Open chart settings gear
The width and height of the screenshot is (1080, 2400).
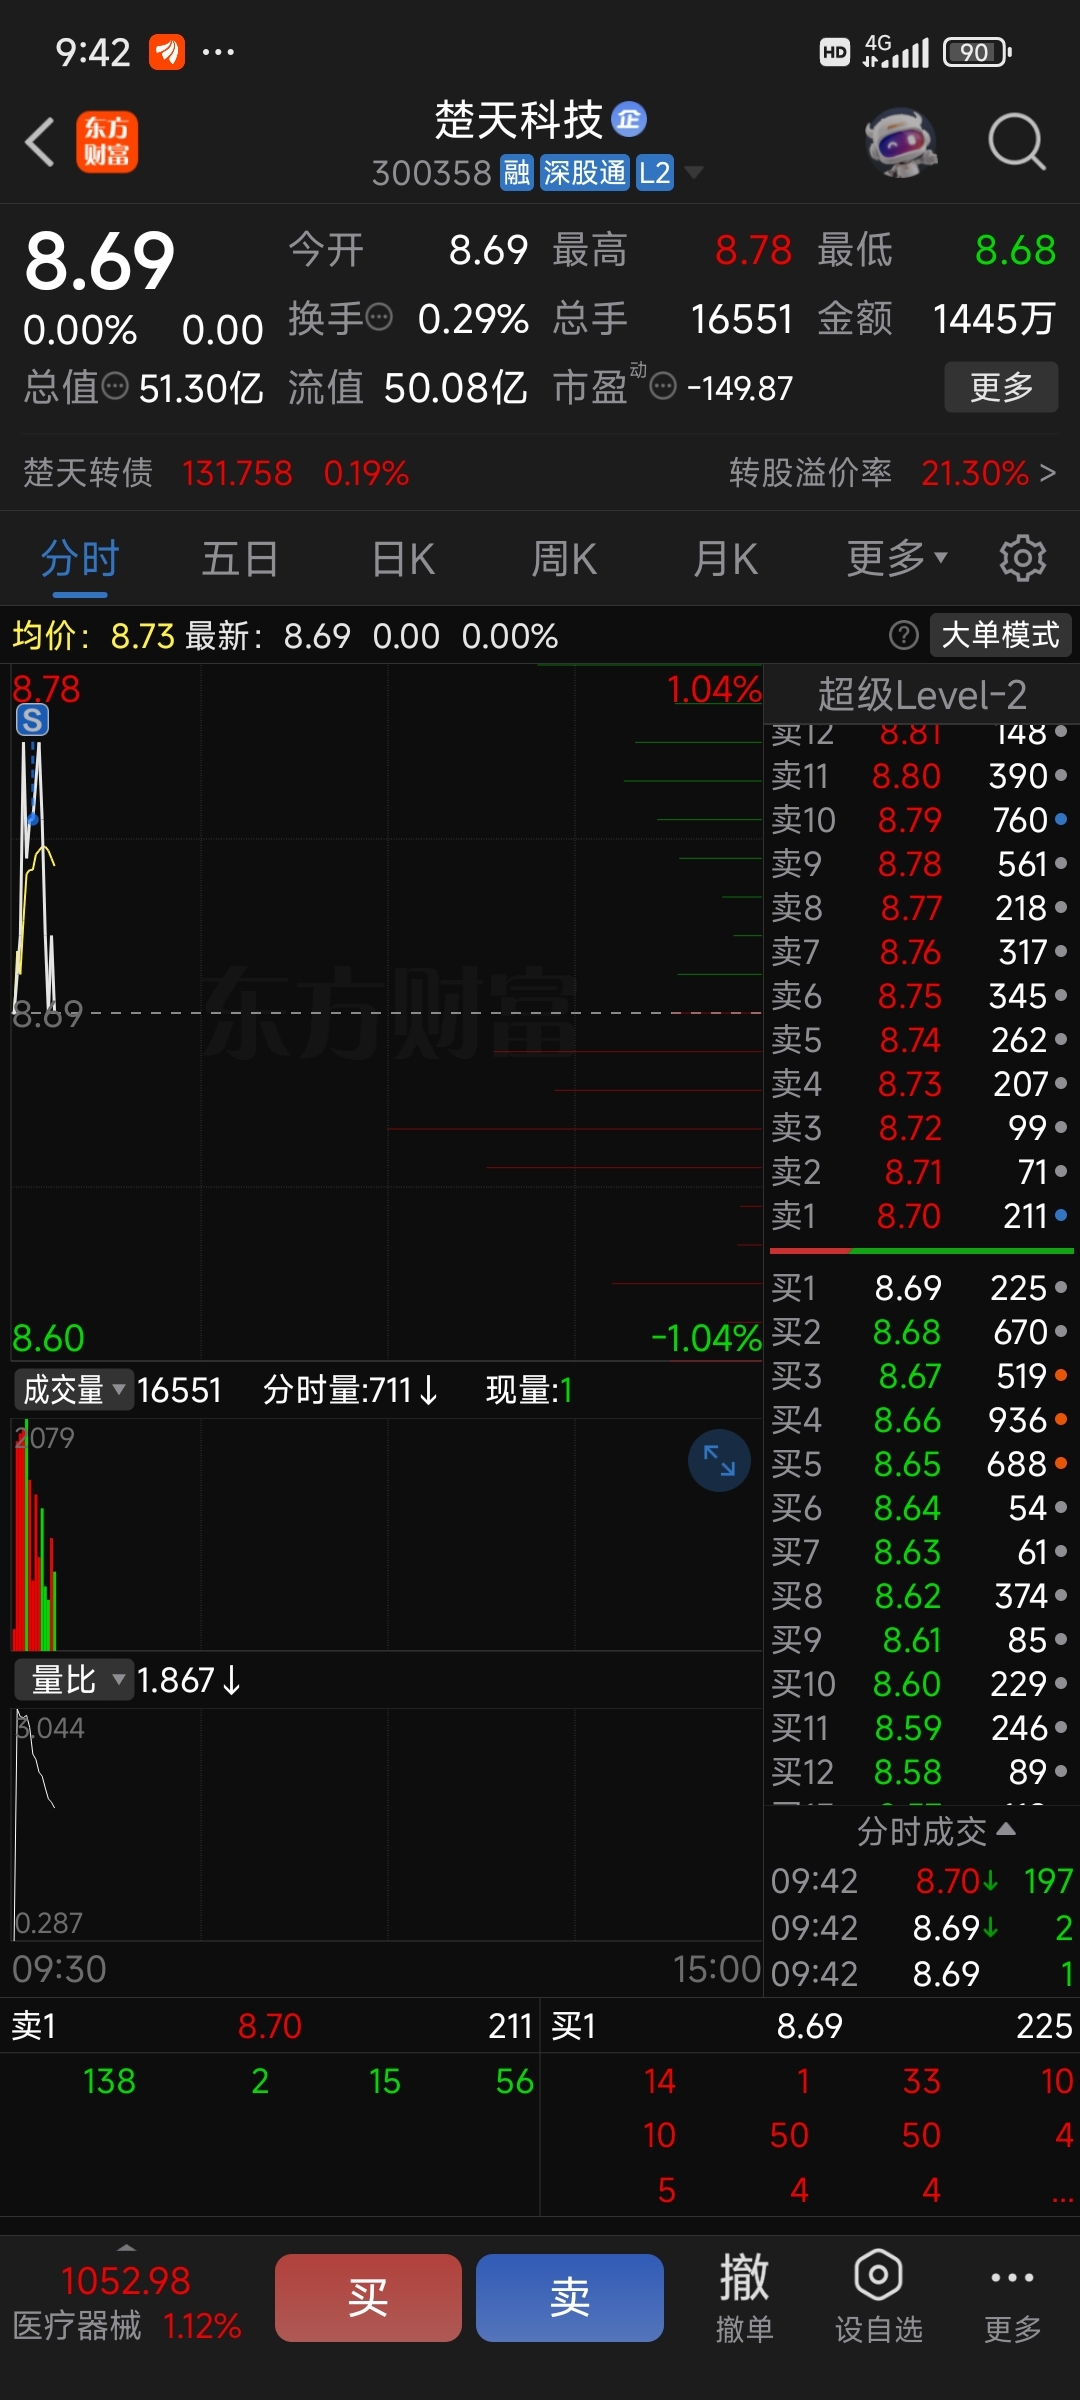pyautogui.click(x=1022, y=558)
